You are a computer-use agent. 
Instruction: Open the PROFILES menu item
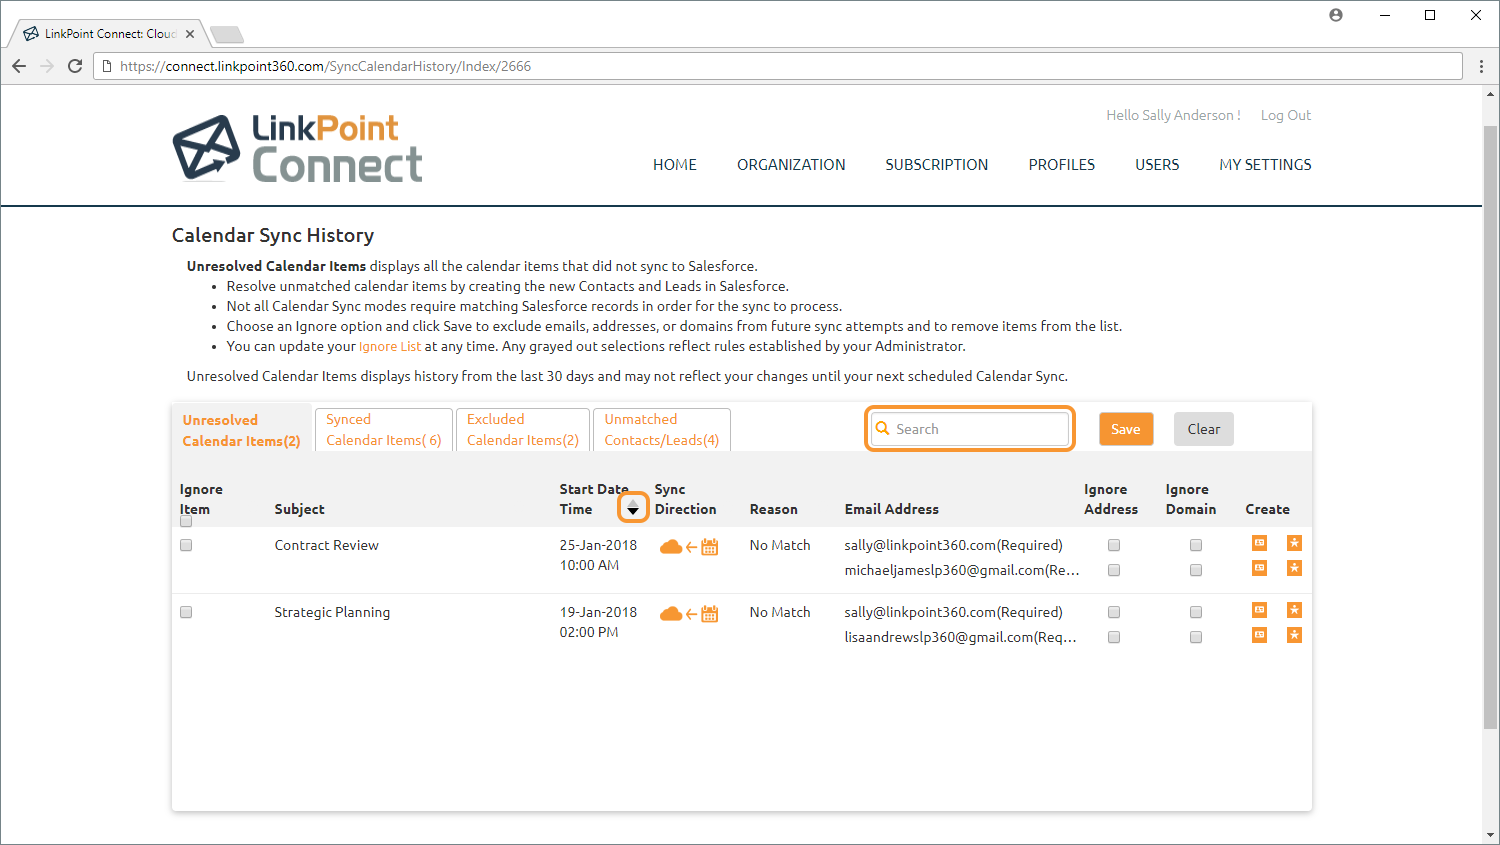(x=1062, y=165)
